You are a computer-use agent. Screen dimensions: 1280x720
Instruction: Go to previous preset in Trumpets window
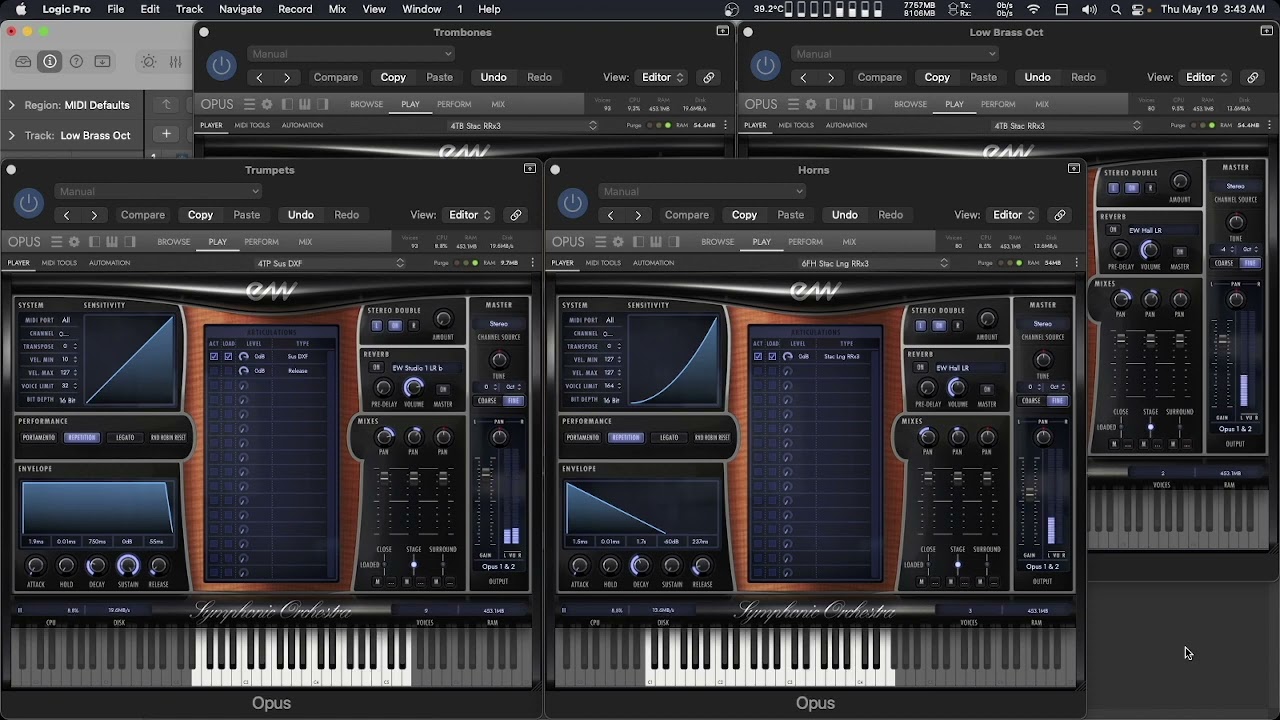click(x=67, y=215)
